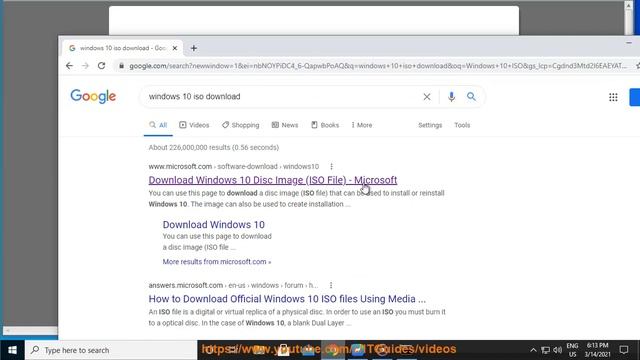Select the All results tab
The height and width of the screenshot is (360, 640).
[x=158, y=125]
